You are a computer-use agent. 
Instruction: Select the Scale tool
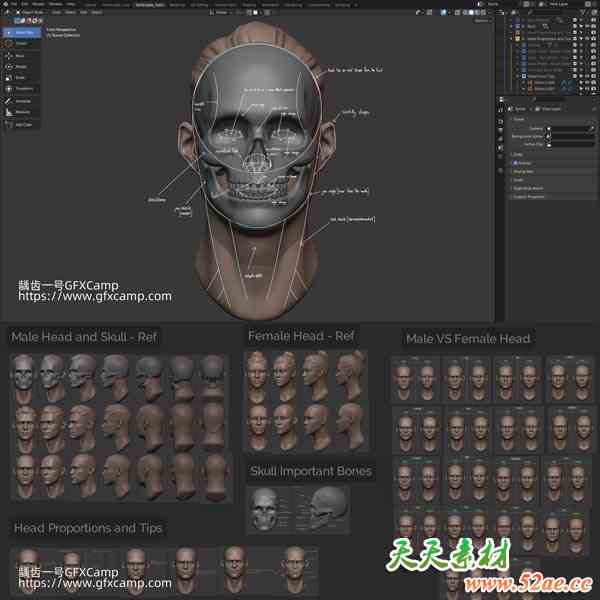tap(21, 78)
